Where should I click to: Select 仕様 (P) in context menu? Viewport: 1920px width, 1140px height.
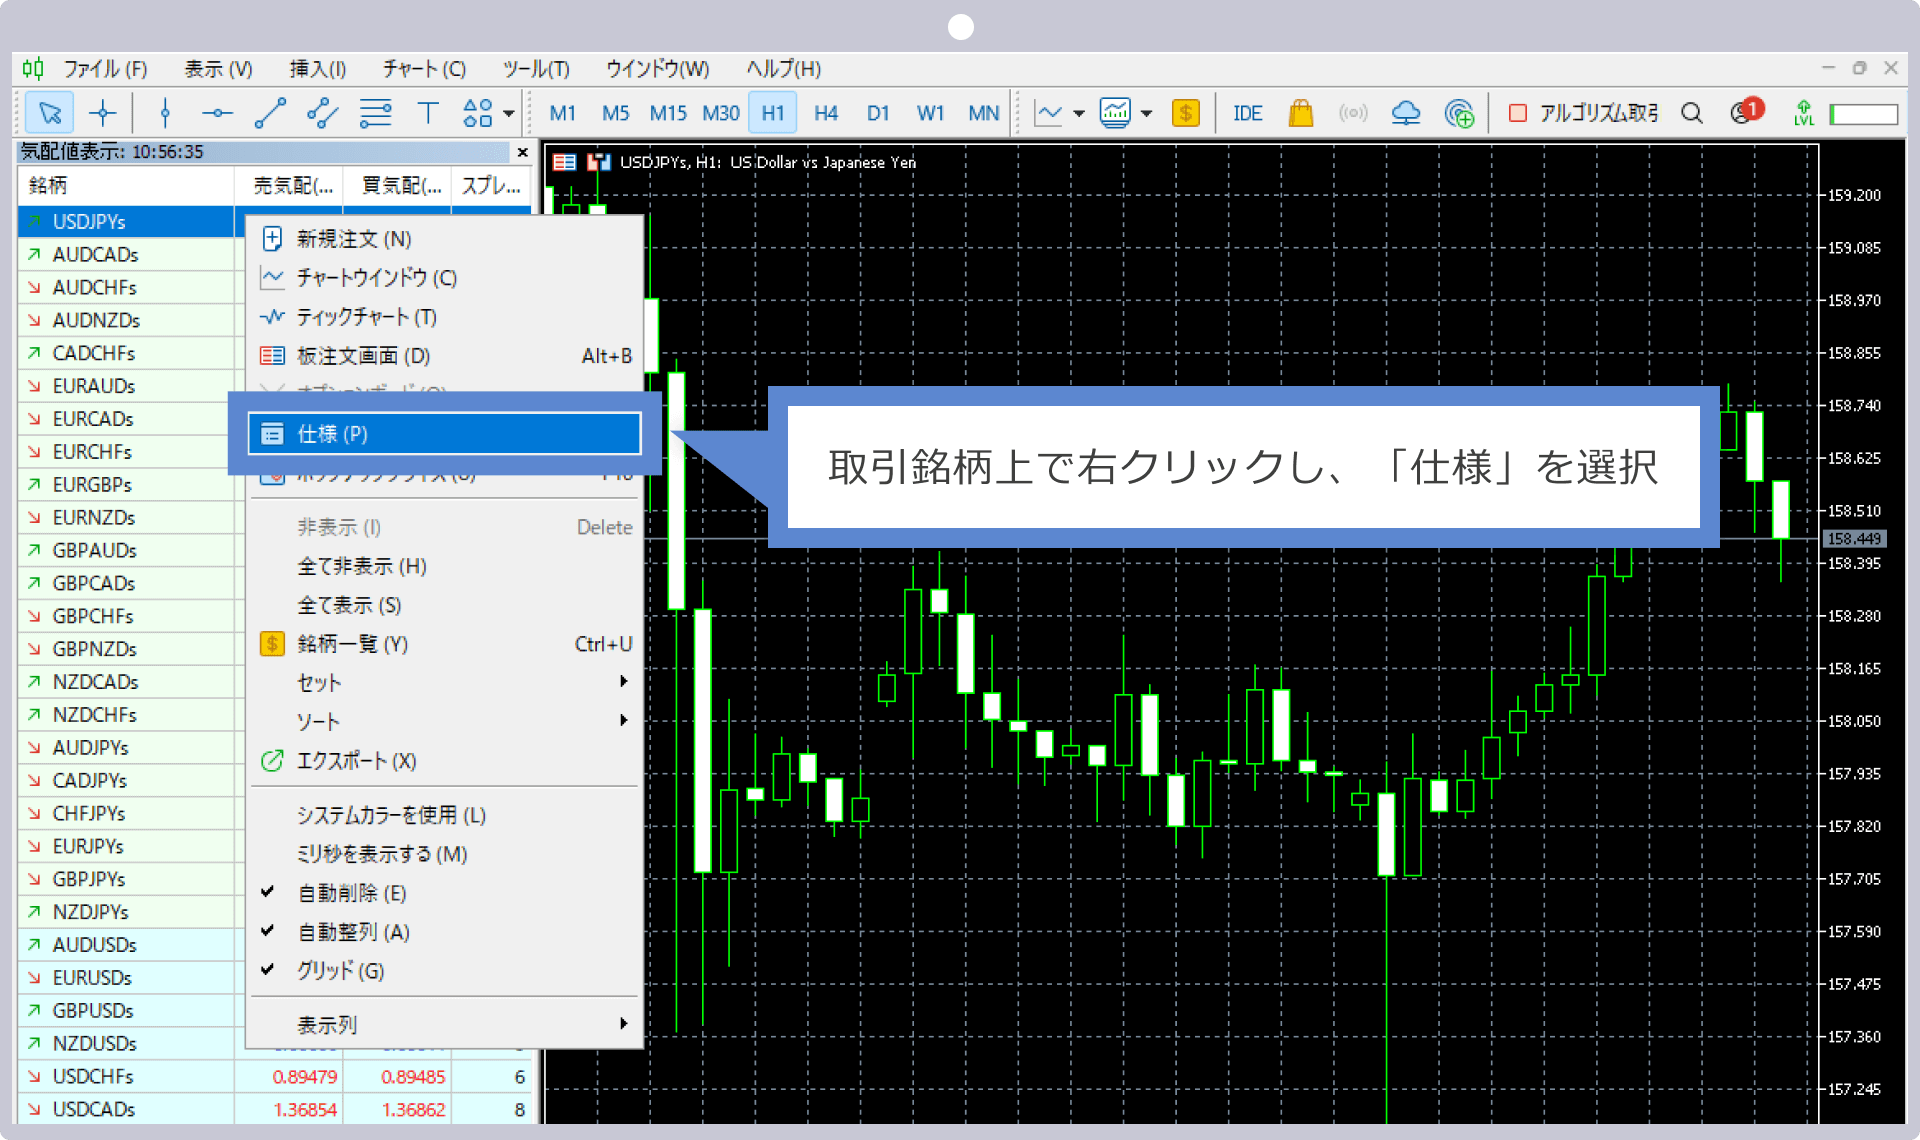[x=444, y=433]
